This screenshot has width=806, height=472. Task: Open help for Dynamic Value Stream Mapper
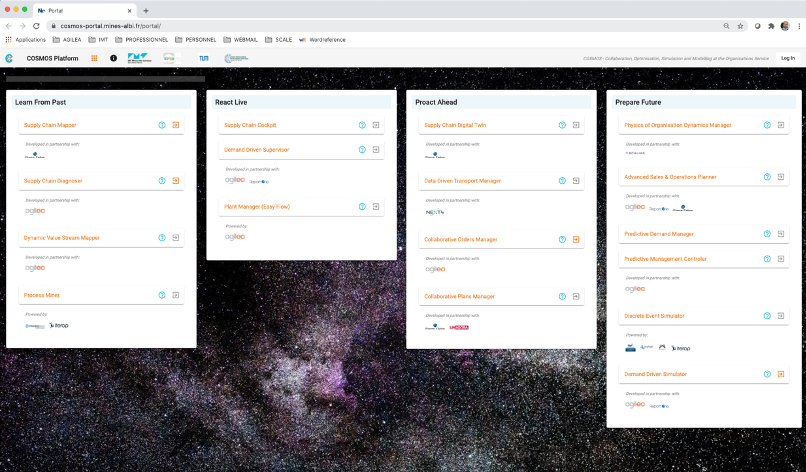[x=162, y=238]
